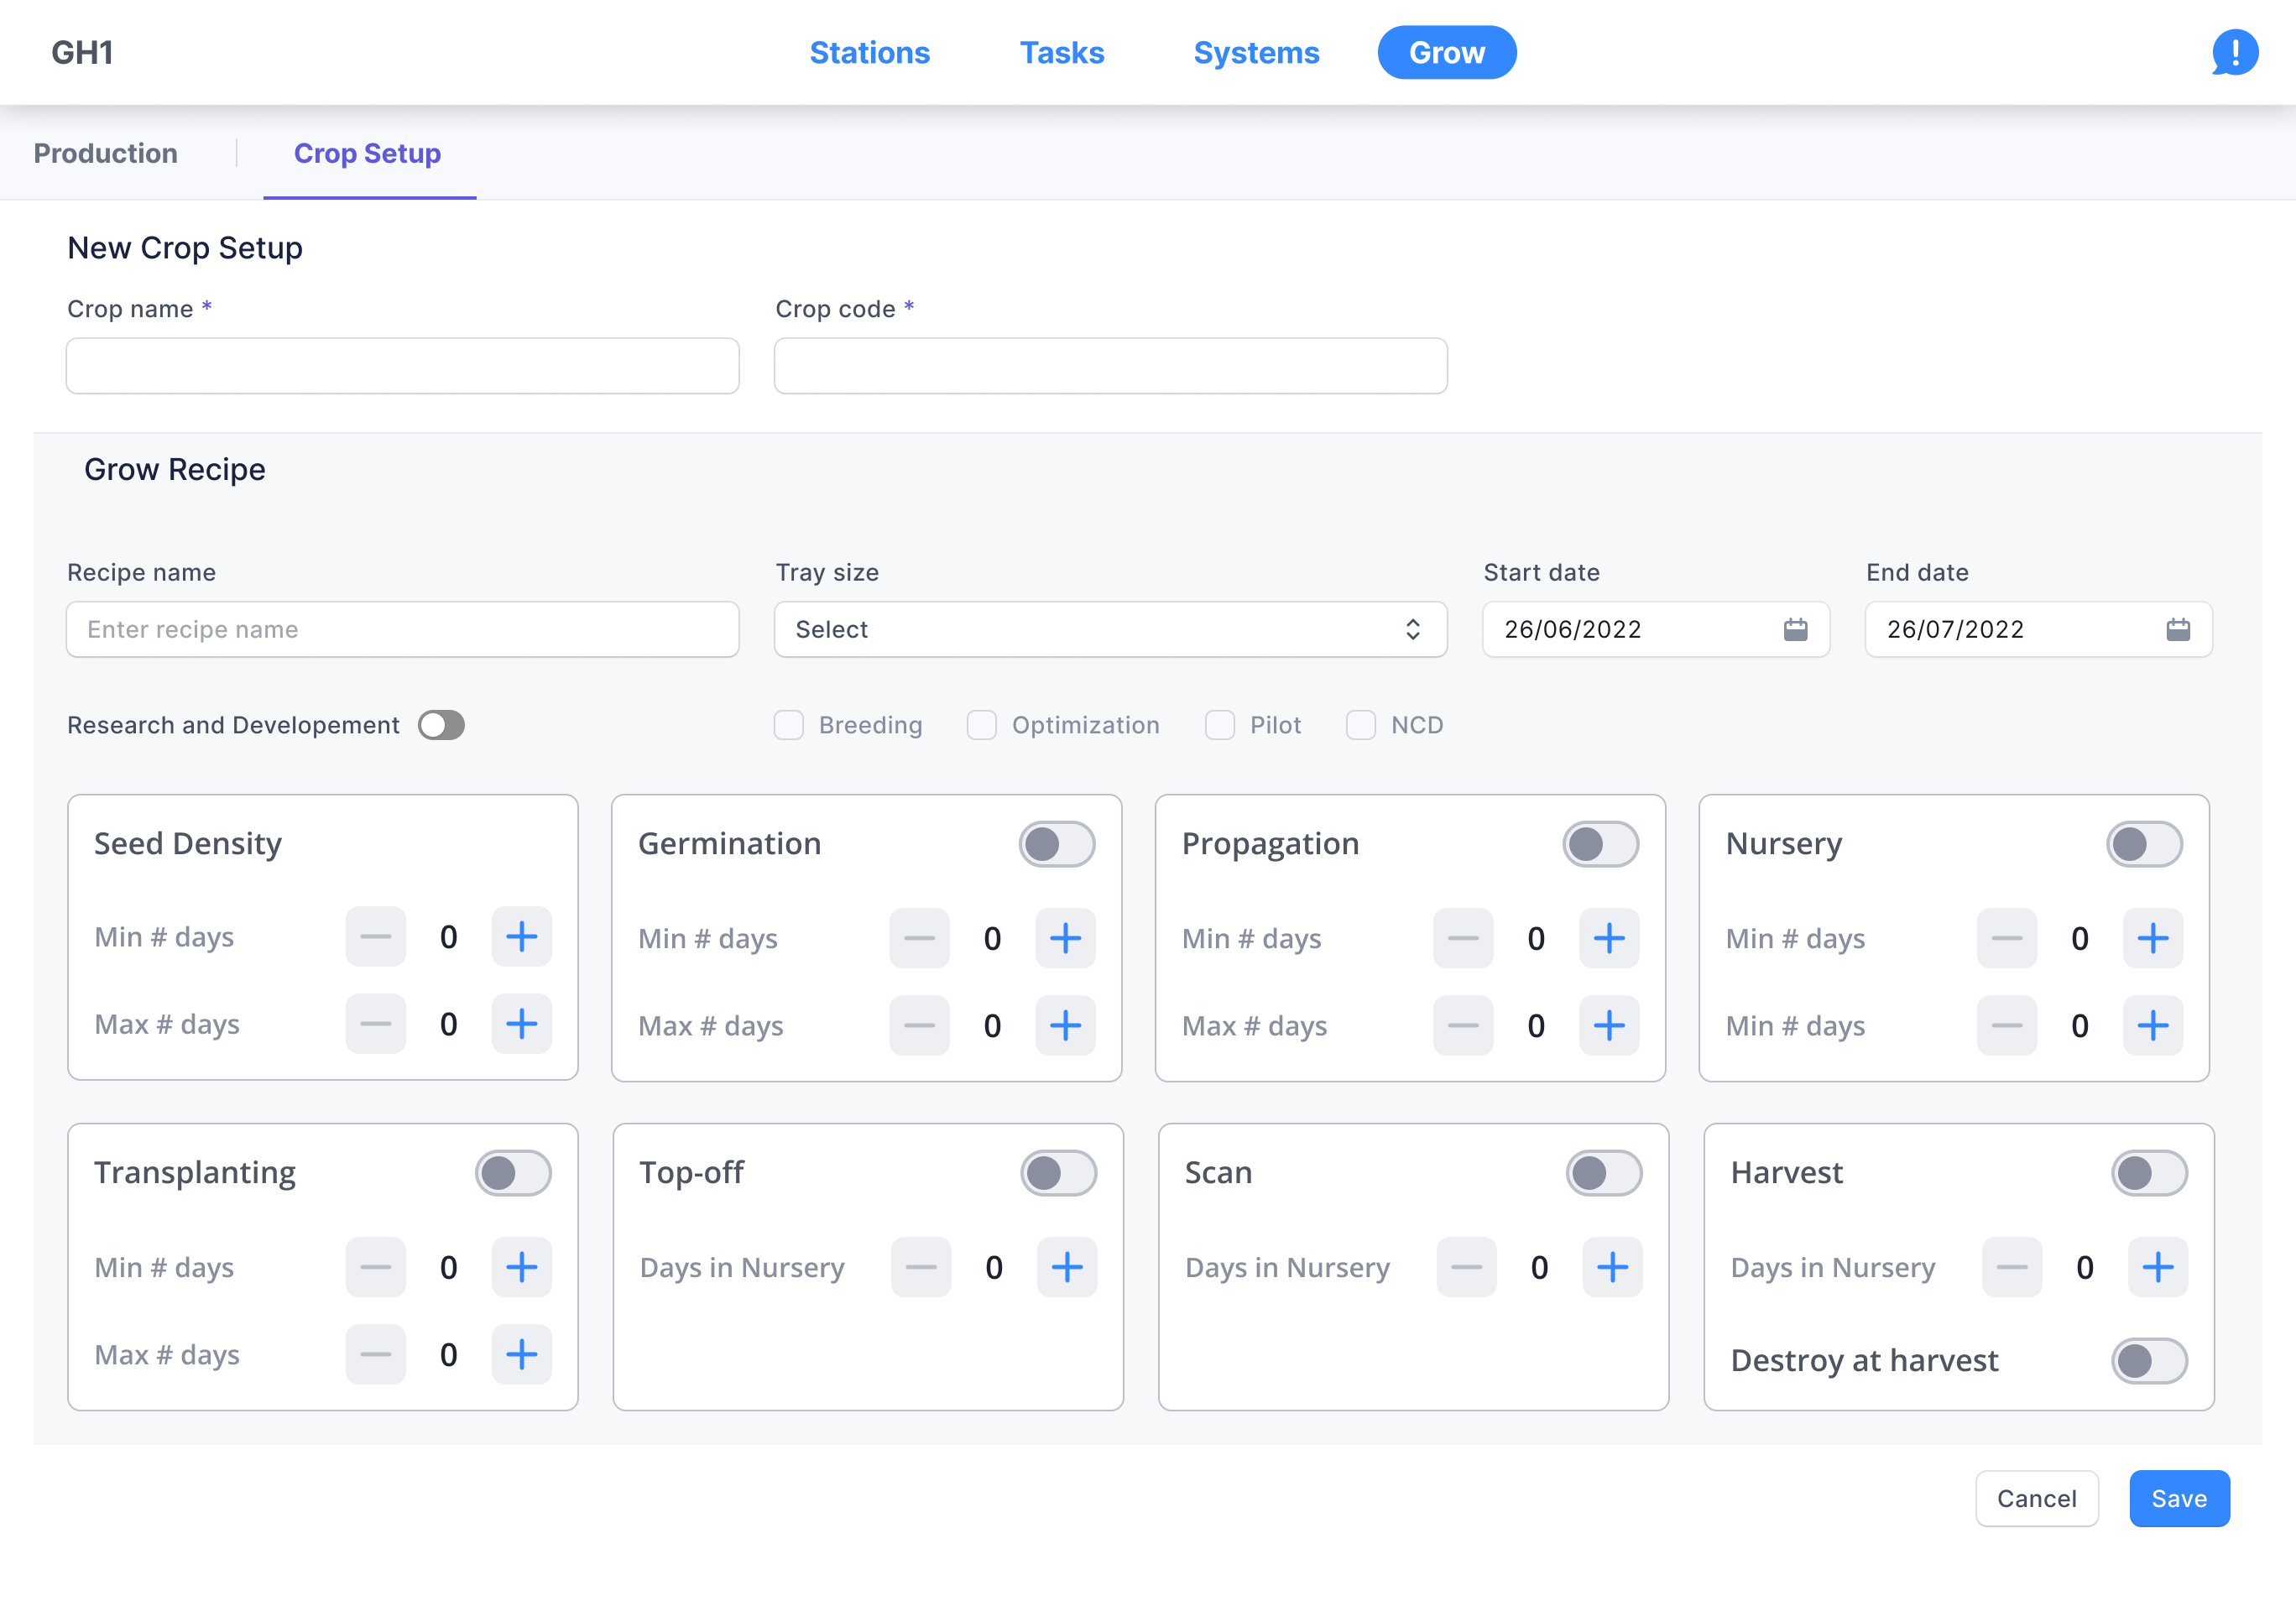Increase Transplanting Max days with plus

pyautogui.click(x=521, y=1354)
